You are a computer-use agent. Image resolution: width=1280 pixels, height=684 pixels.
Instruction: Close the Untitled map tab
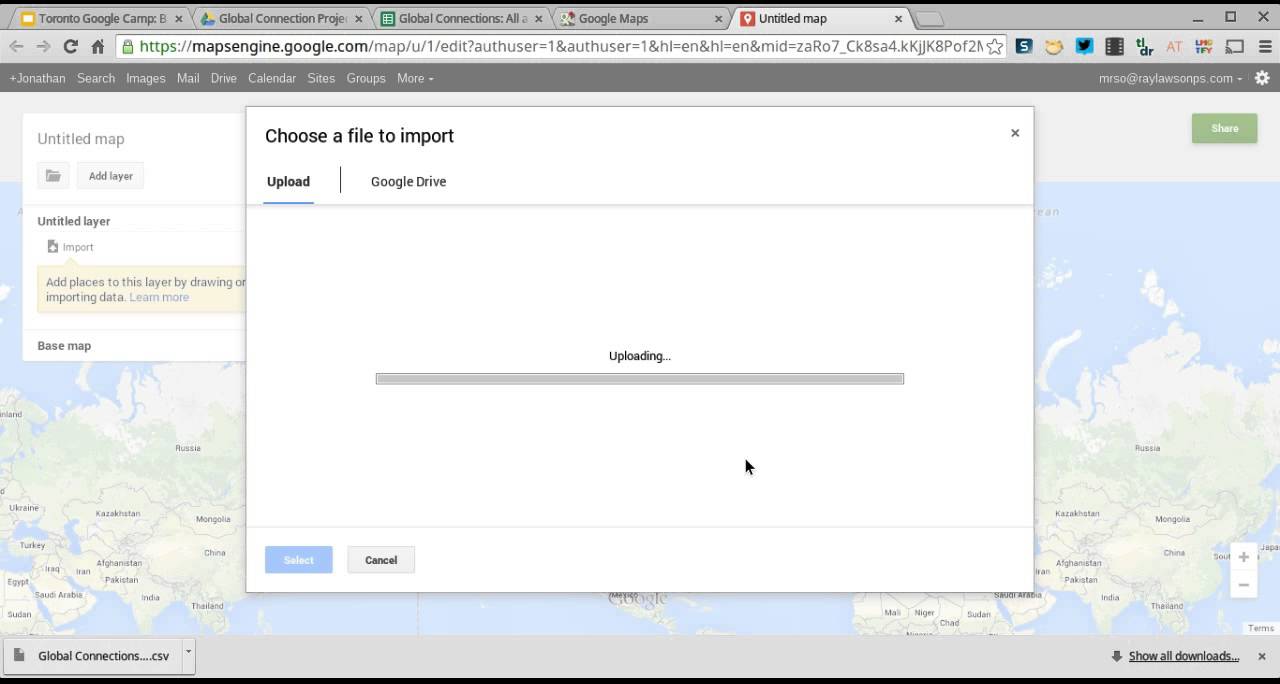click(899, 19)
